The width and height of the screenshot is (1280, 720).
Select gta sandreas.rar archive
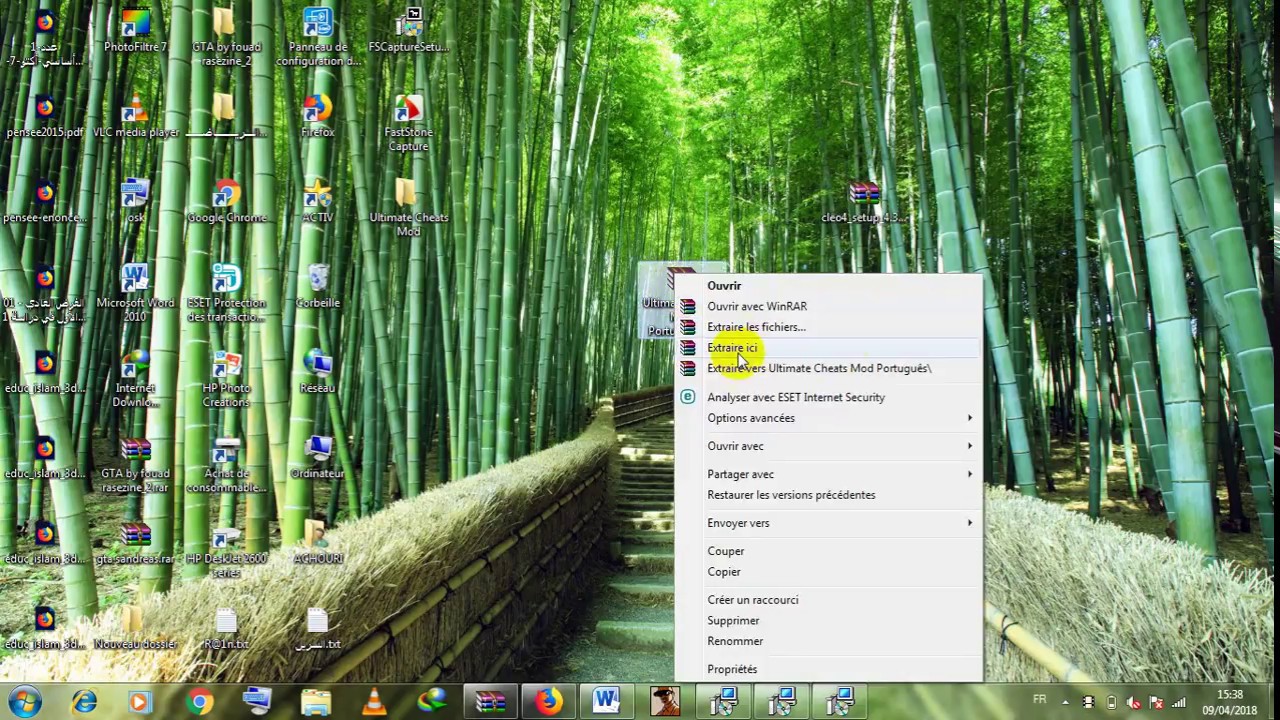[x=136, y=543]
